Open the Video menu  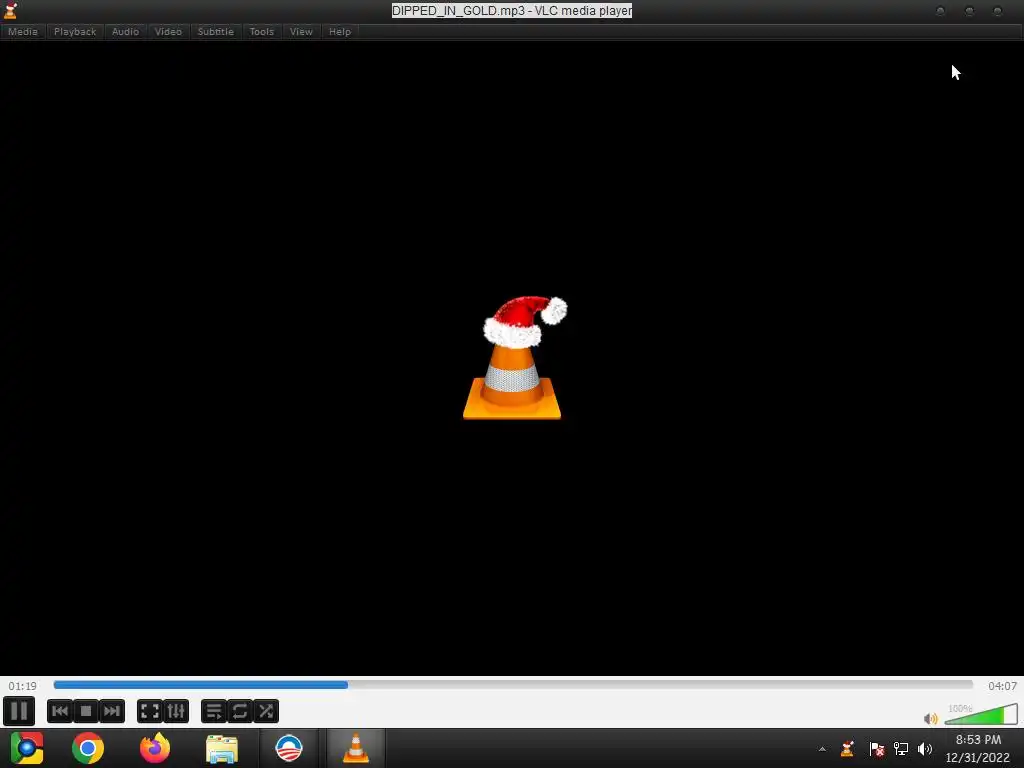click(x=168, y=31)
